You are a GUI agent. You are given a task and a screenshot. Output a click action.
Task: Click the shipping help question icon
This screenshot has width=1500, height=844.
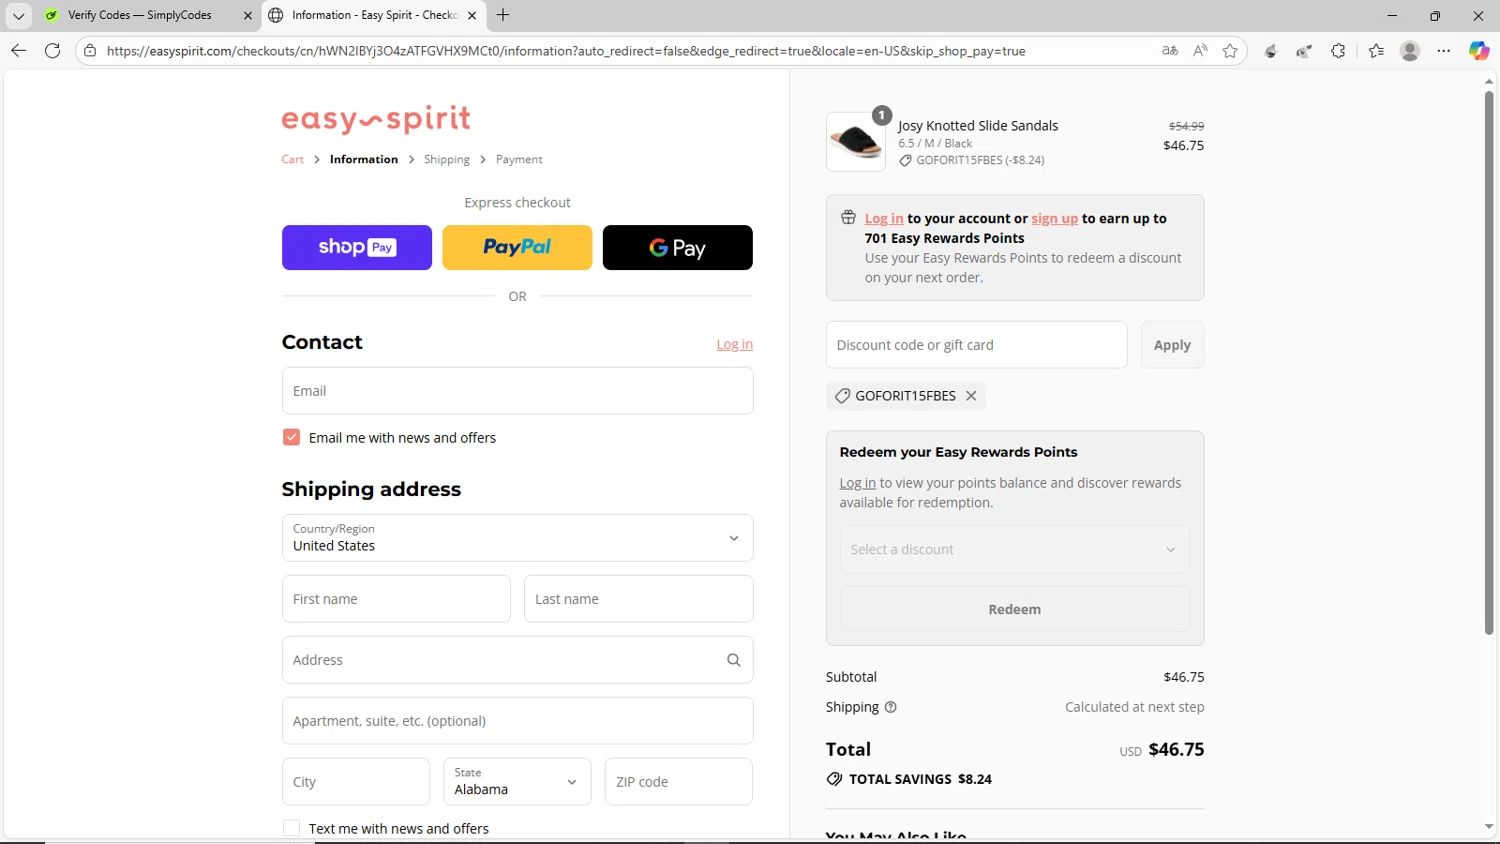(x=890, y=707)
